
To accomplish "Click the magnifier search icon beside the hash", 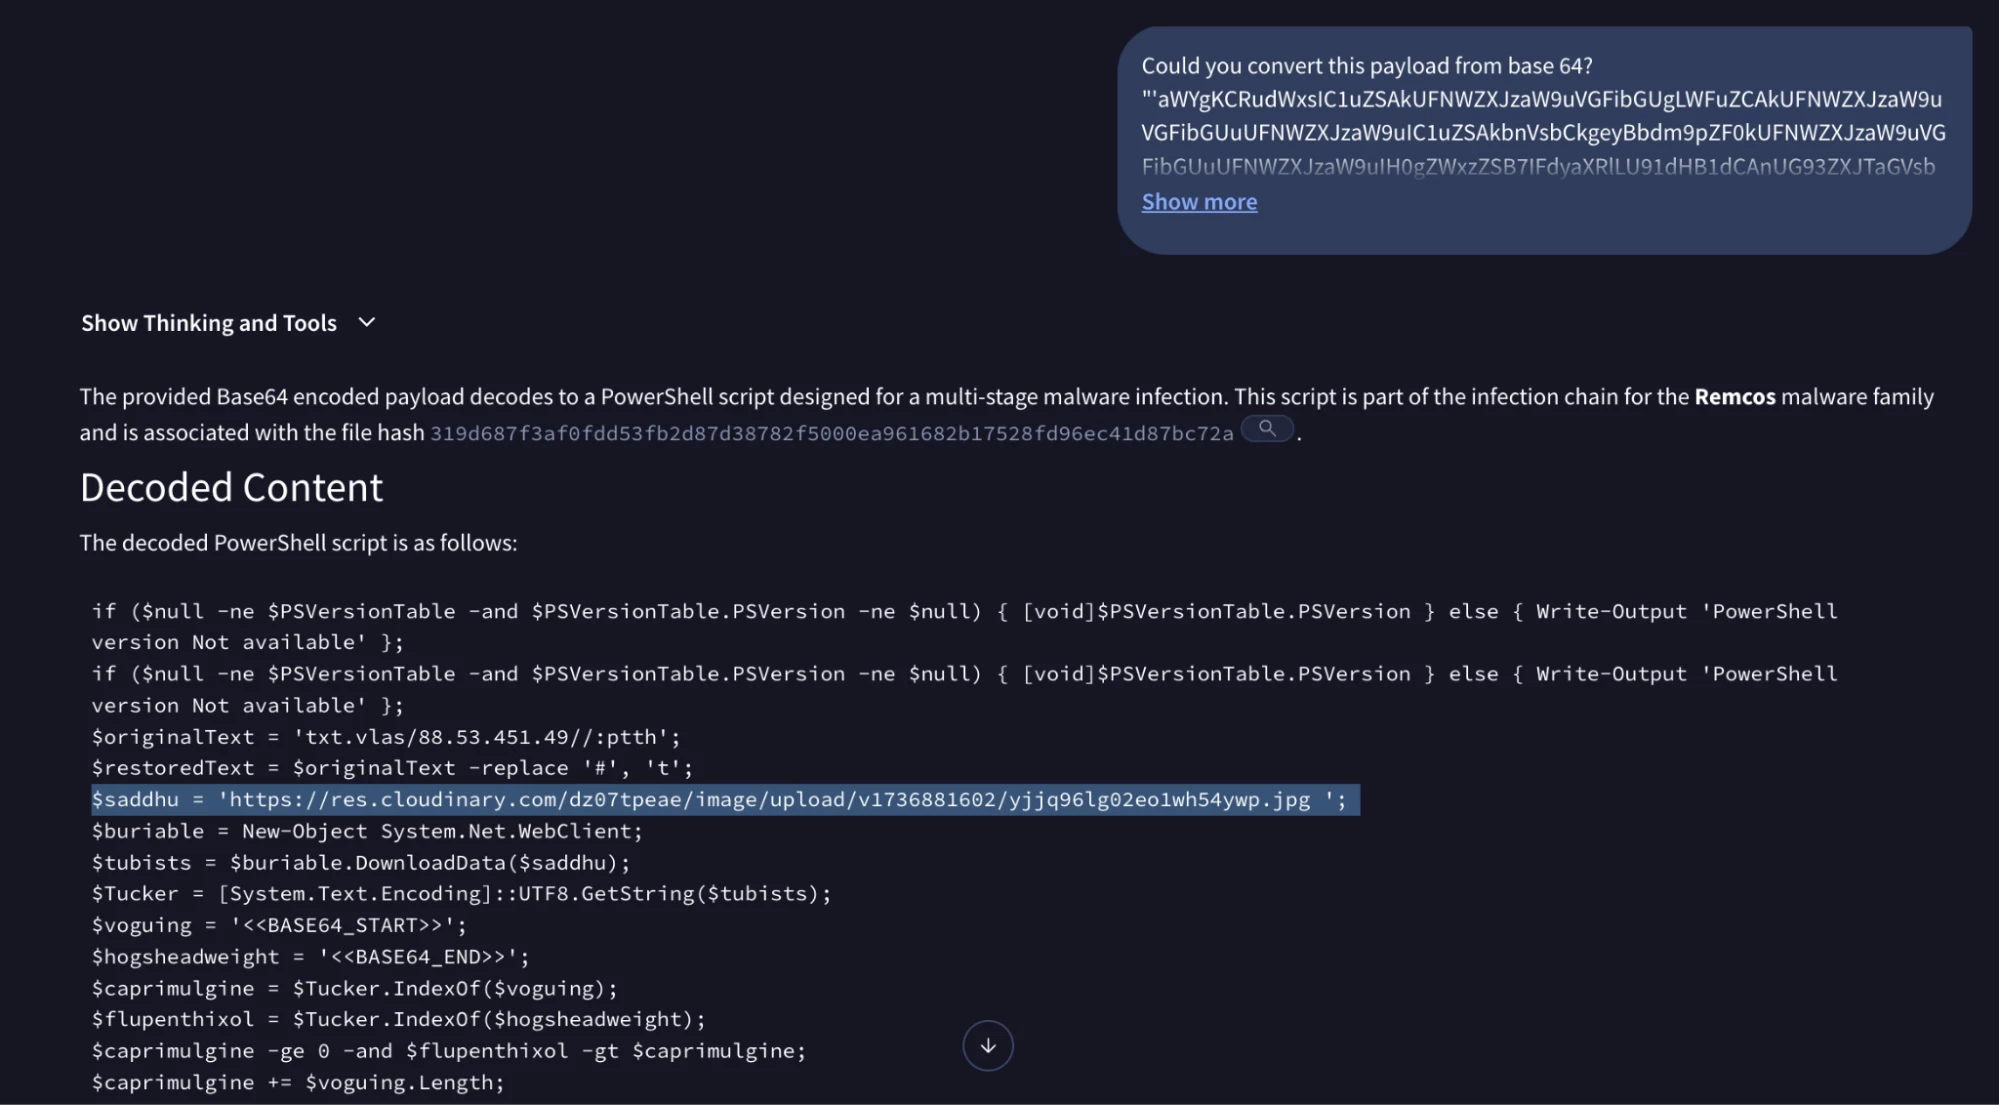I will [1267, 429].
